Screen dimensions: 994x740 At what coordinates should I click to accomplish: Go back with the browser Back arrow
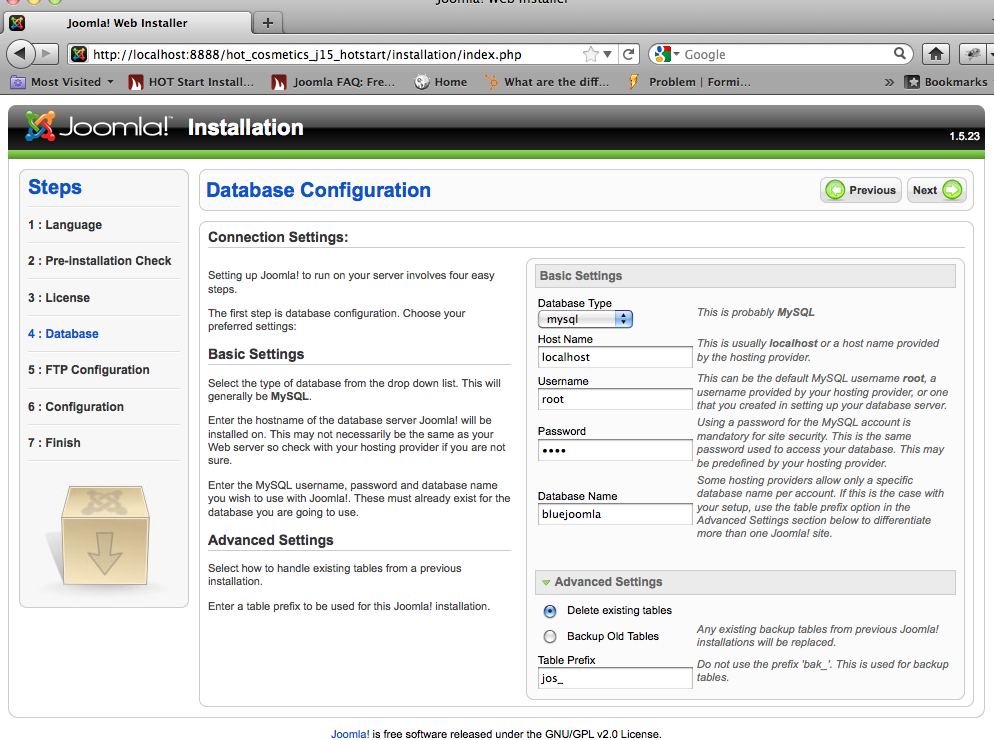20,54
